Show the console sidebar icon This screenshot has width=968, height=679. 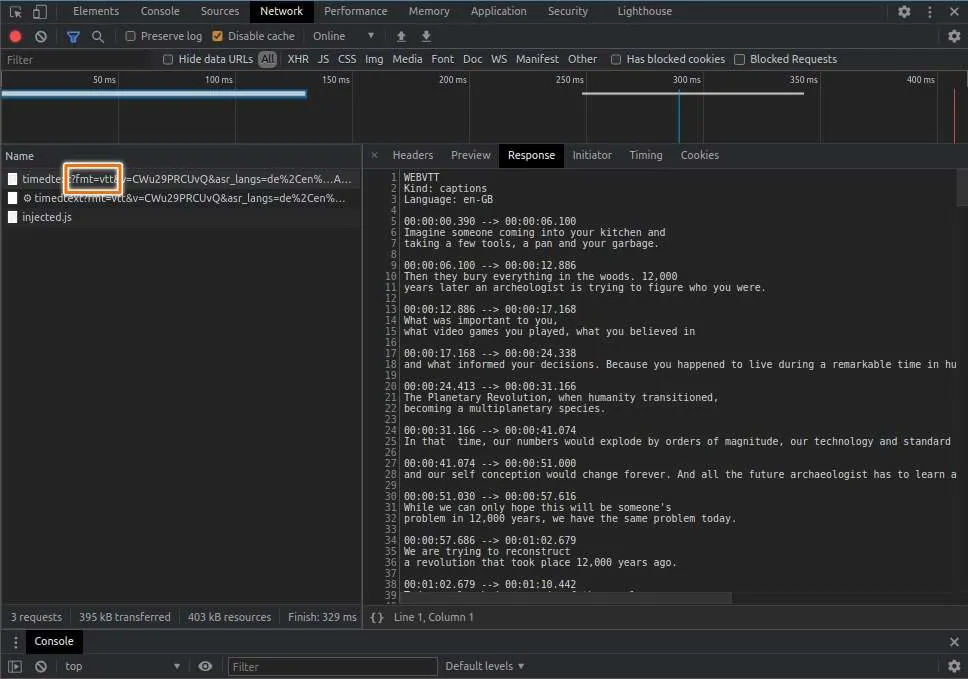[x=15, y=667]
